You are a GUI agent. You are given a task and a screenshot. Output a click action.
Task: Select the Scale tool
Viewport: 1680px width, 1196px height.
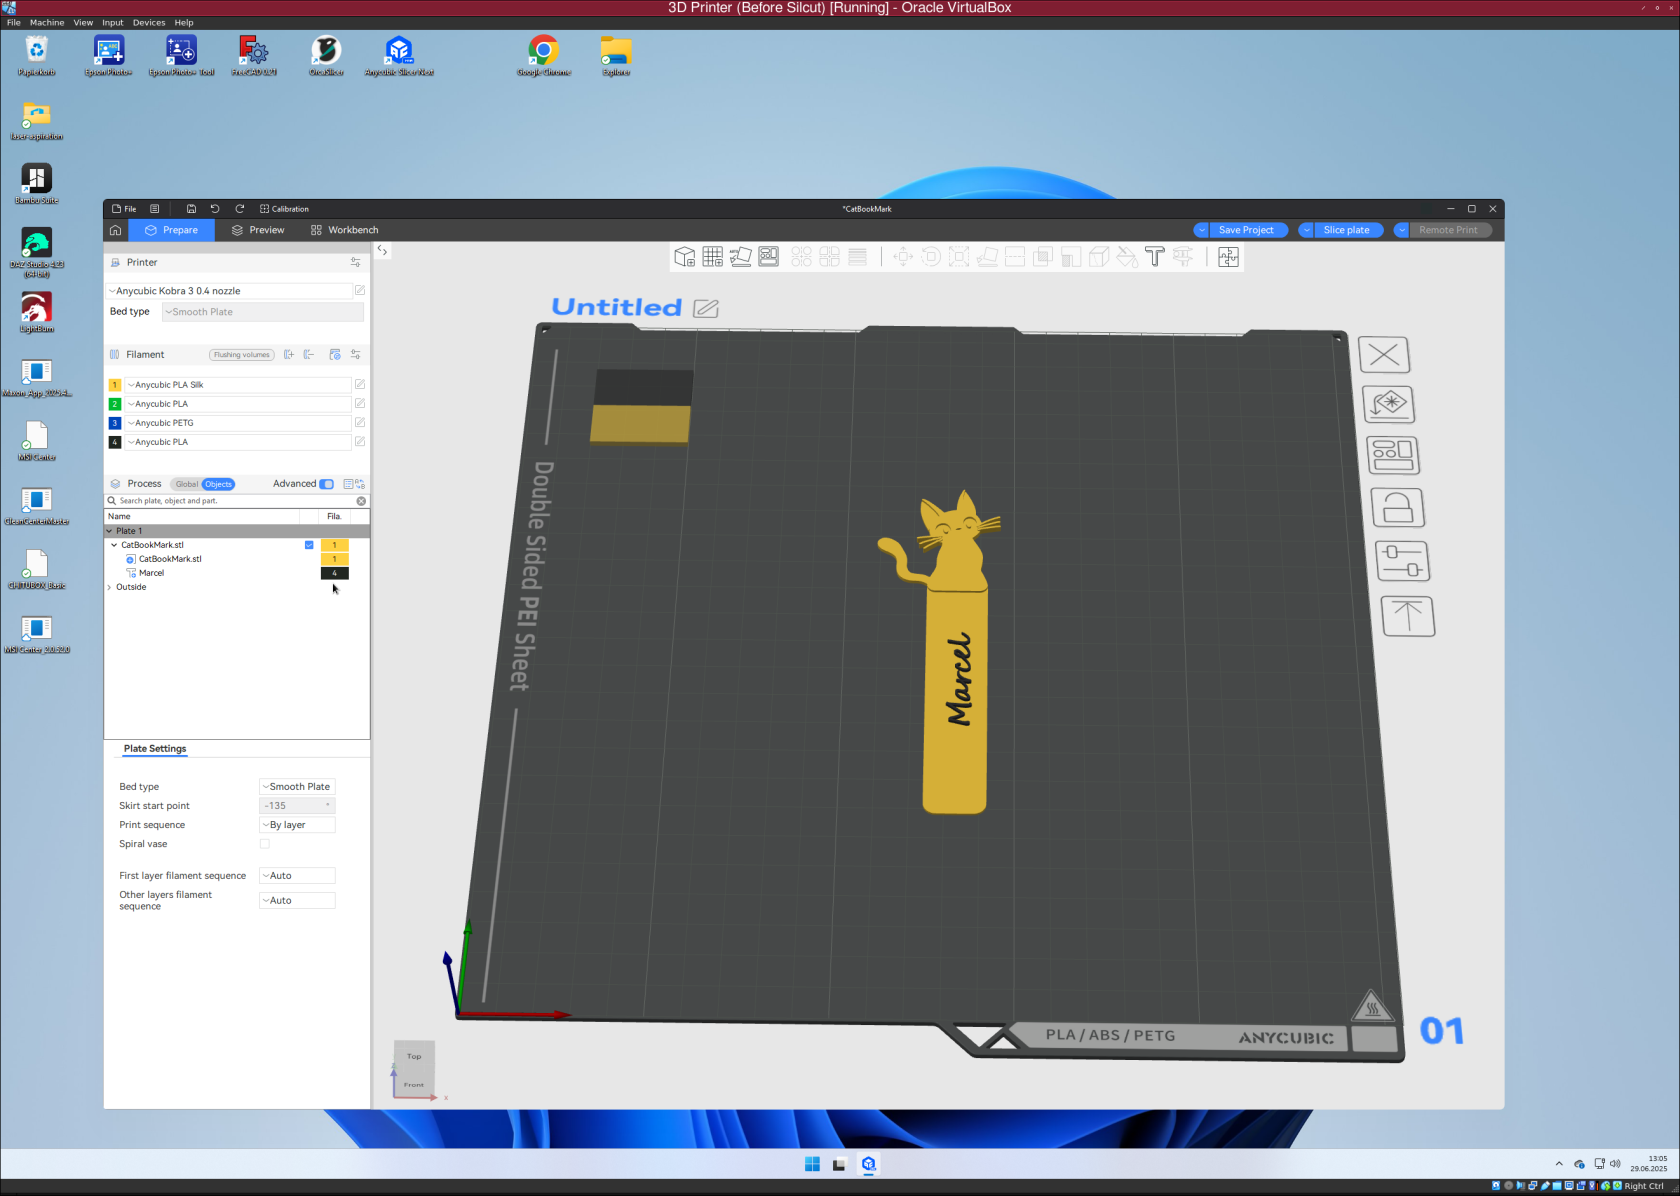pyautogui.click(x=959, y=257)
